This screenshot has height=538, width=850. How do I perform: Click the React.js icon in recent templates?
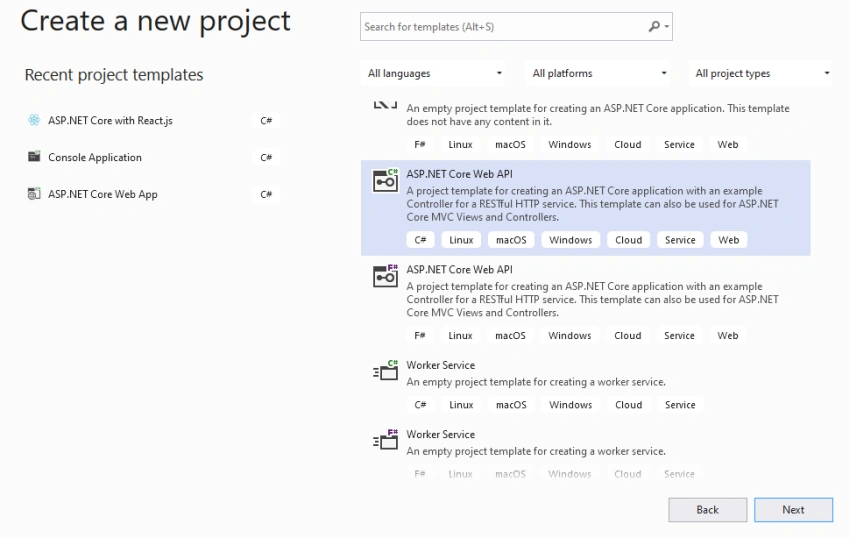pyautogui.click(x=34, y=120)
